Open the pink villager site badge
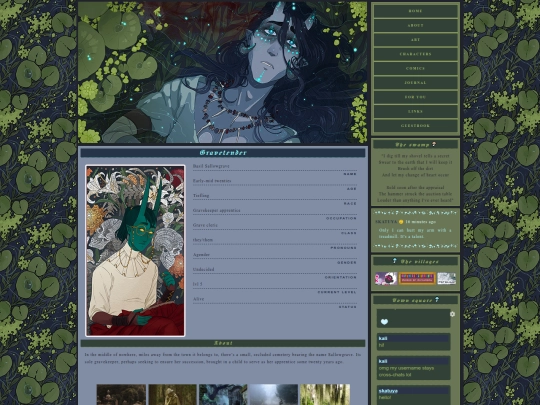 point(386,278)
